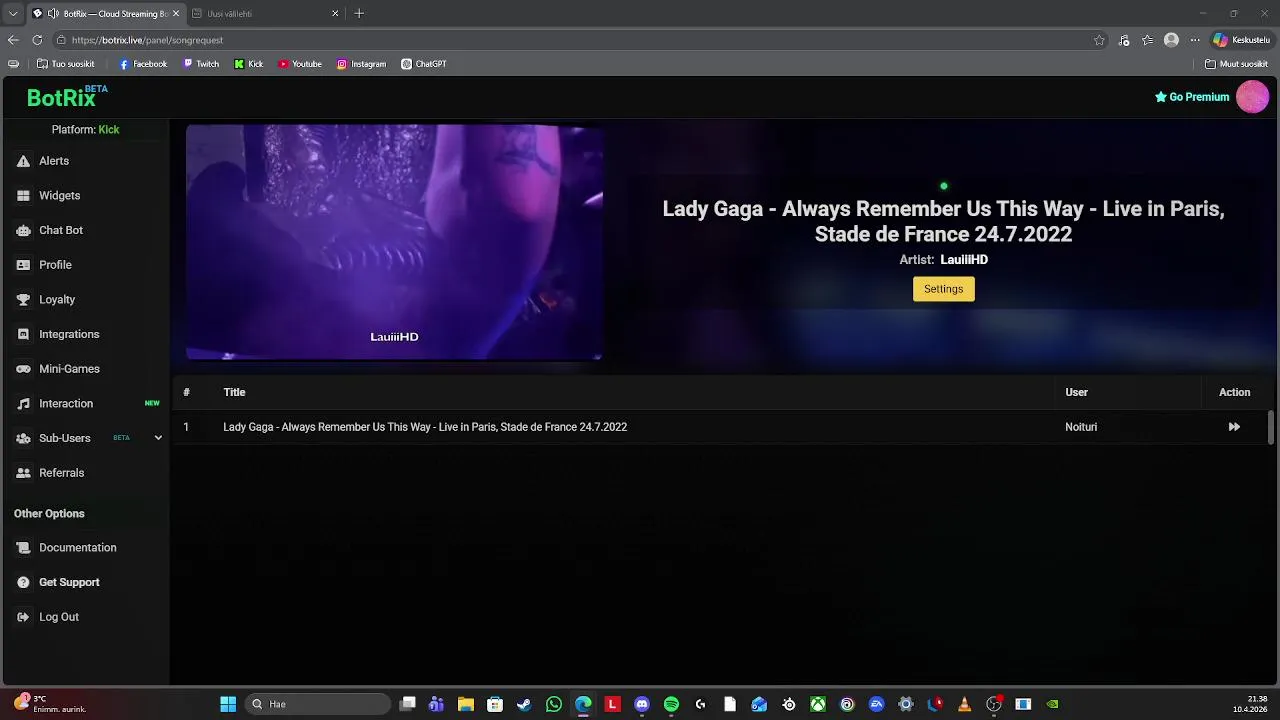Open Spotify from the taskbar
The height and width of the screenshot is (720, 1280).
[x=671, y=704]
